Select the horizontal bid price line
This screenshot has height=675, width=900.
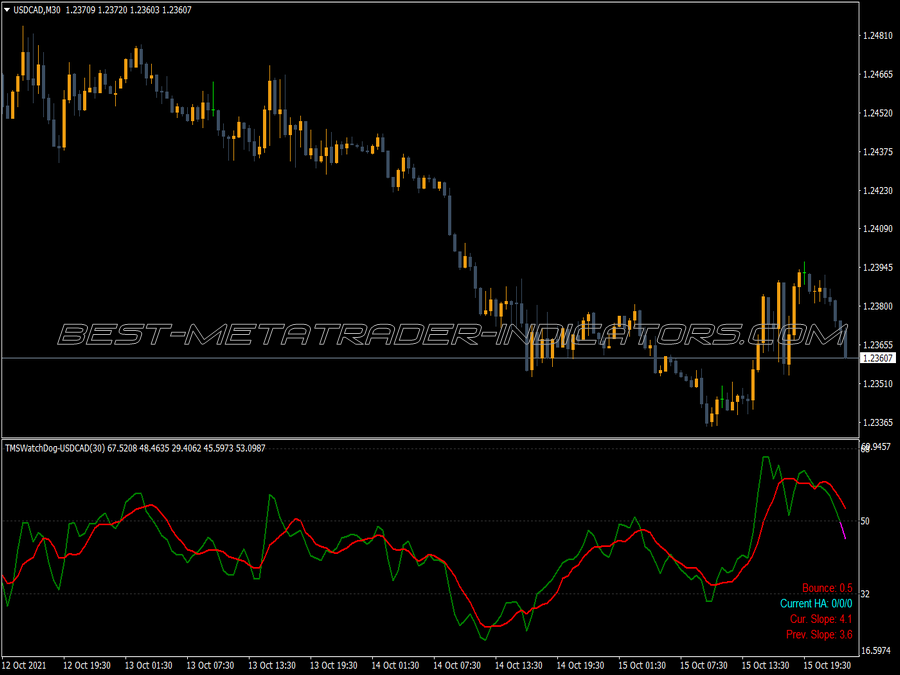coord(430,358)
